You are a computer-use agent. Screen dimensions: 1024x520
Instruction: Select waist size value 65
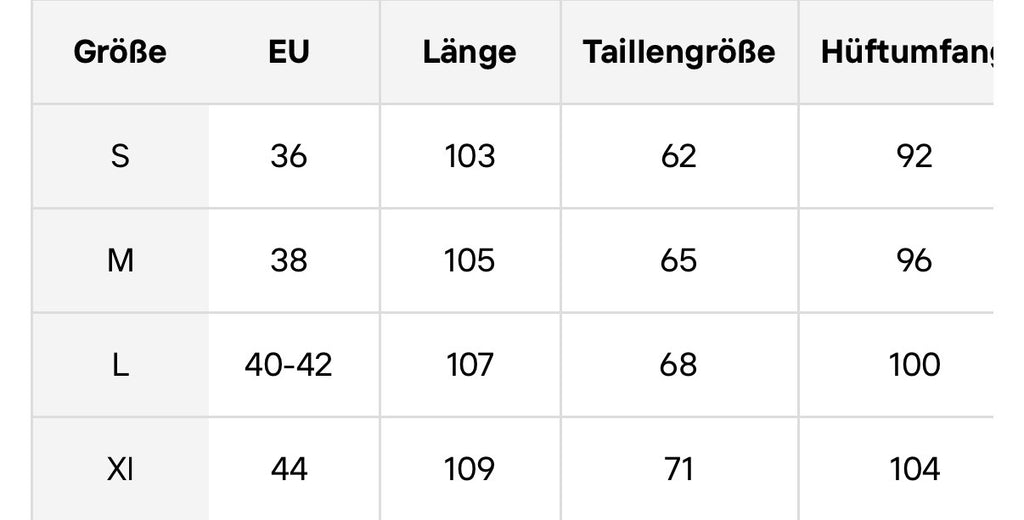[x=679, y=260]
